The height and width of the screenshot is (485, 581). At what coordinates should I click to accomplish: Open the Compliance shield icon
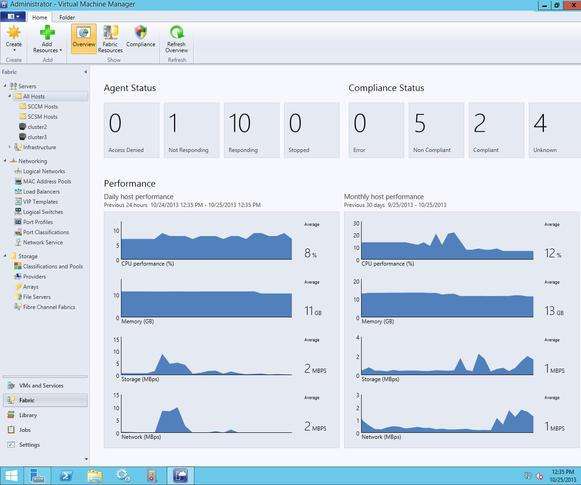(x=140, y=36)
